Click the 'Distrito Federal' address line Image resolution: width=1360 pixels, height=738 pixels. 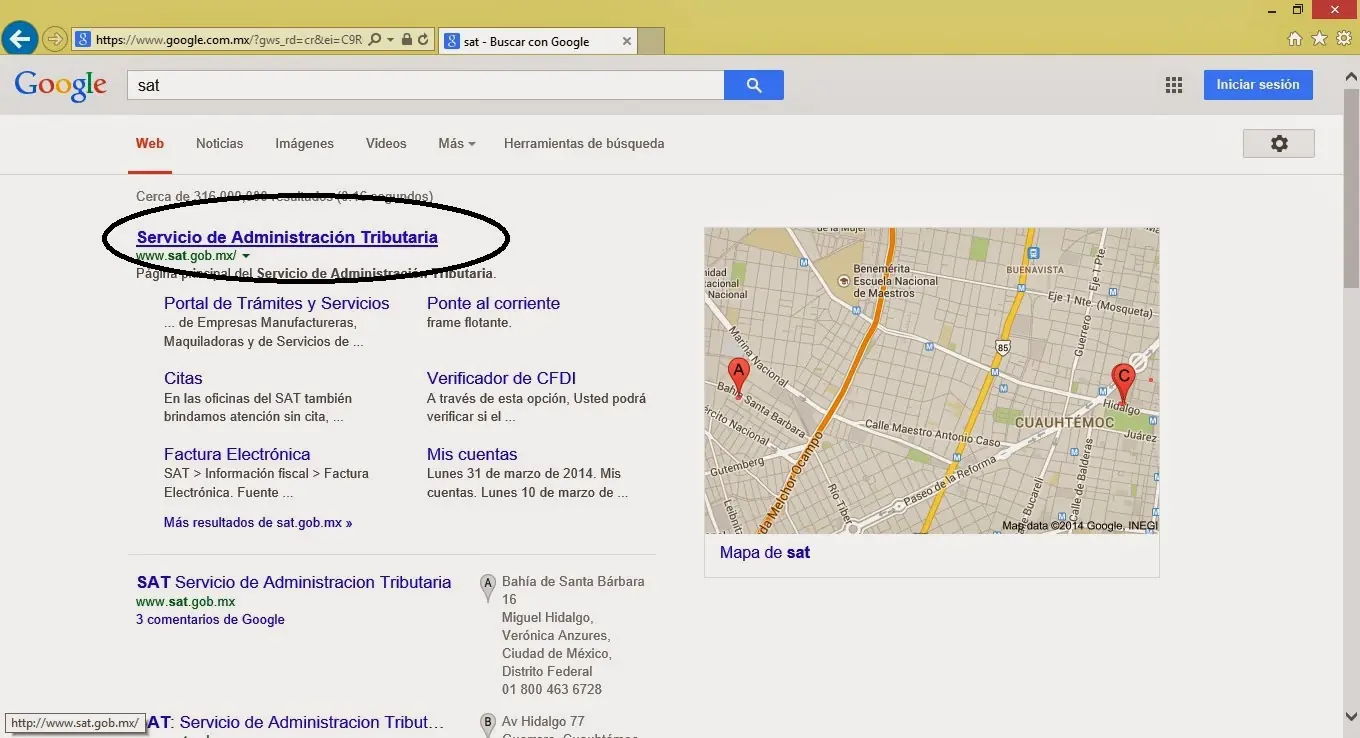point(547,671)
